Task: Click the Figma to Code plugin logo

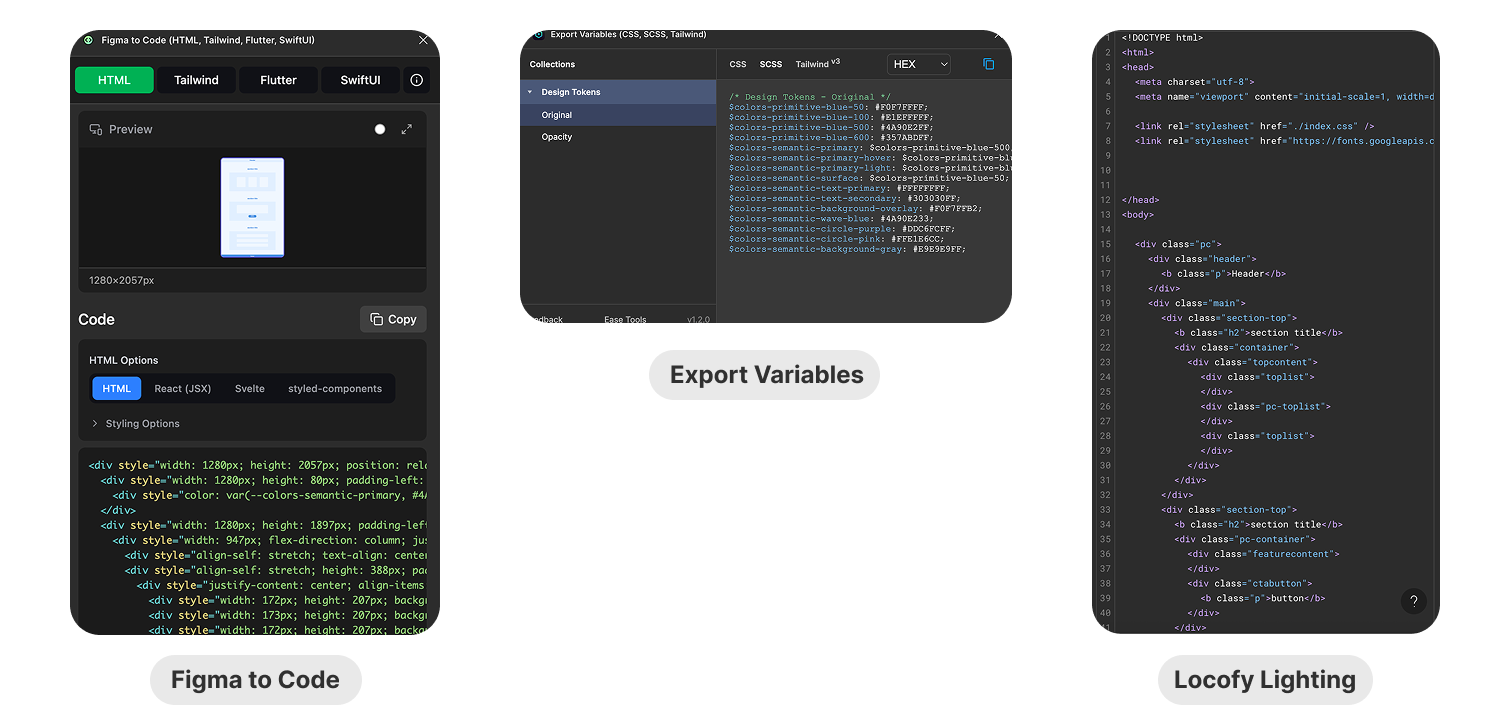Action: pyautogui.click(x=88, y=40)
